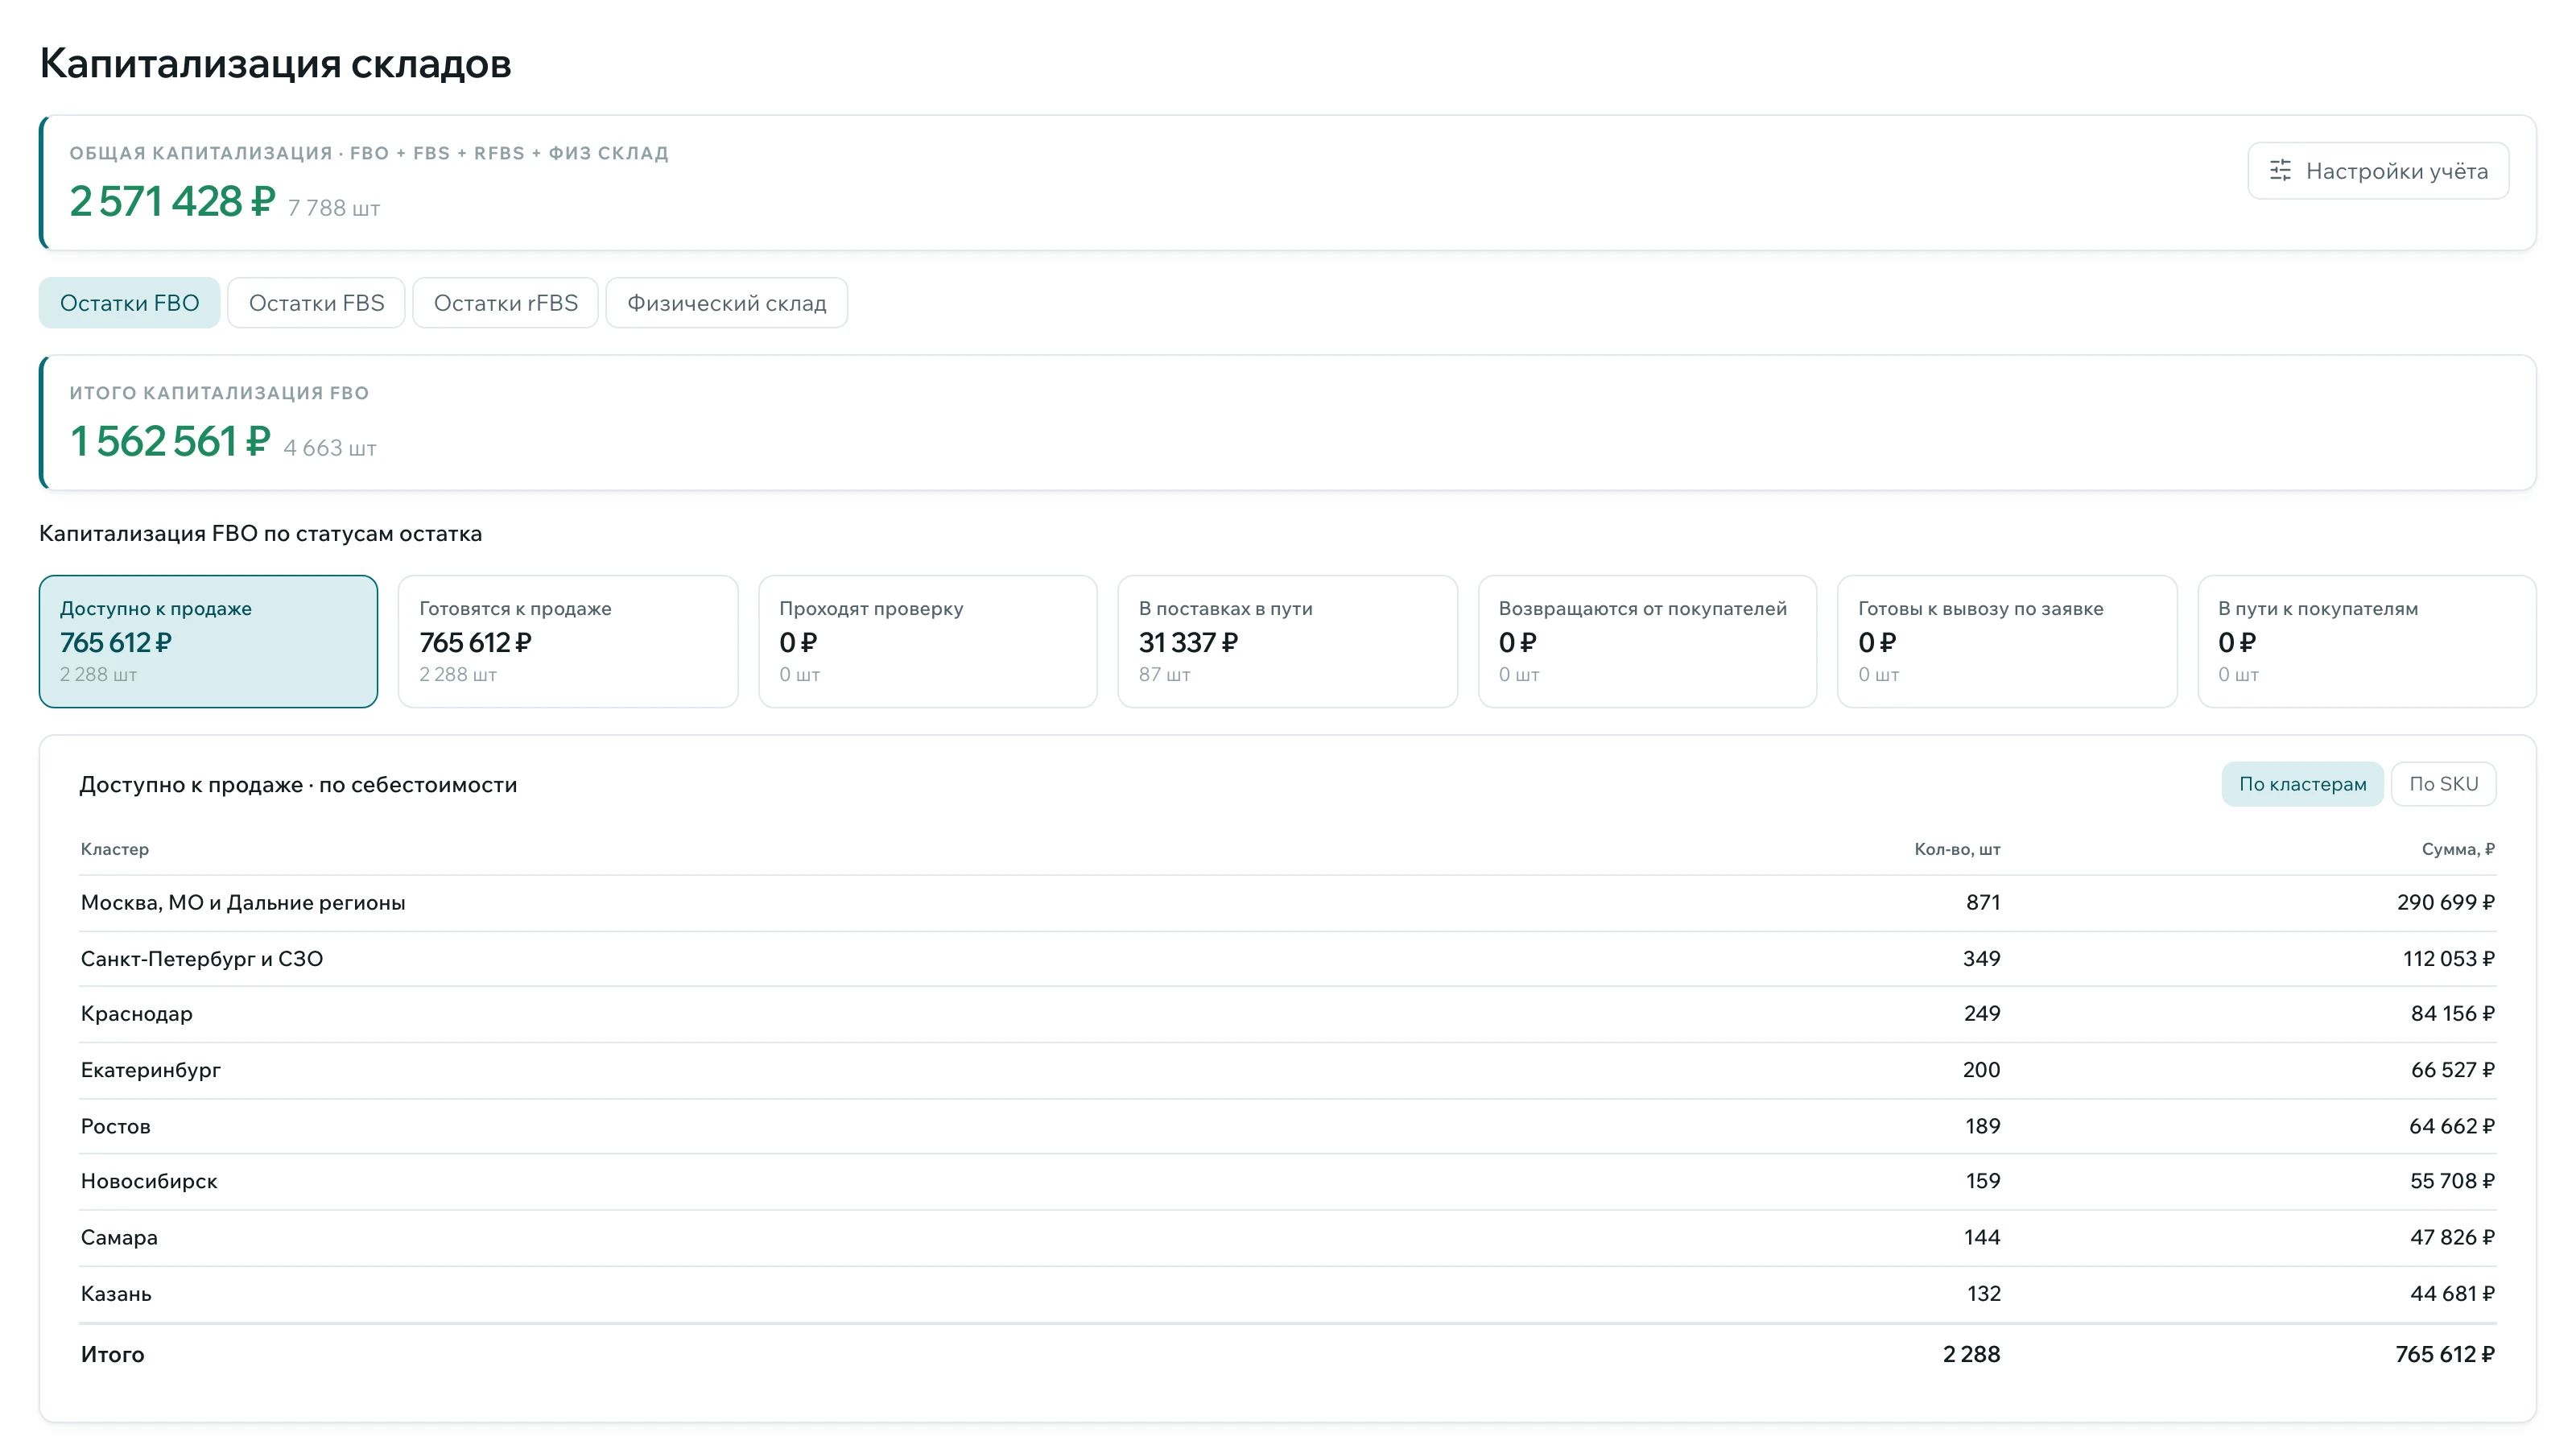
Task: Click the Краснодар cluster row
Action: [1287, 1014]
